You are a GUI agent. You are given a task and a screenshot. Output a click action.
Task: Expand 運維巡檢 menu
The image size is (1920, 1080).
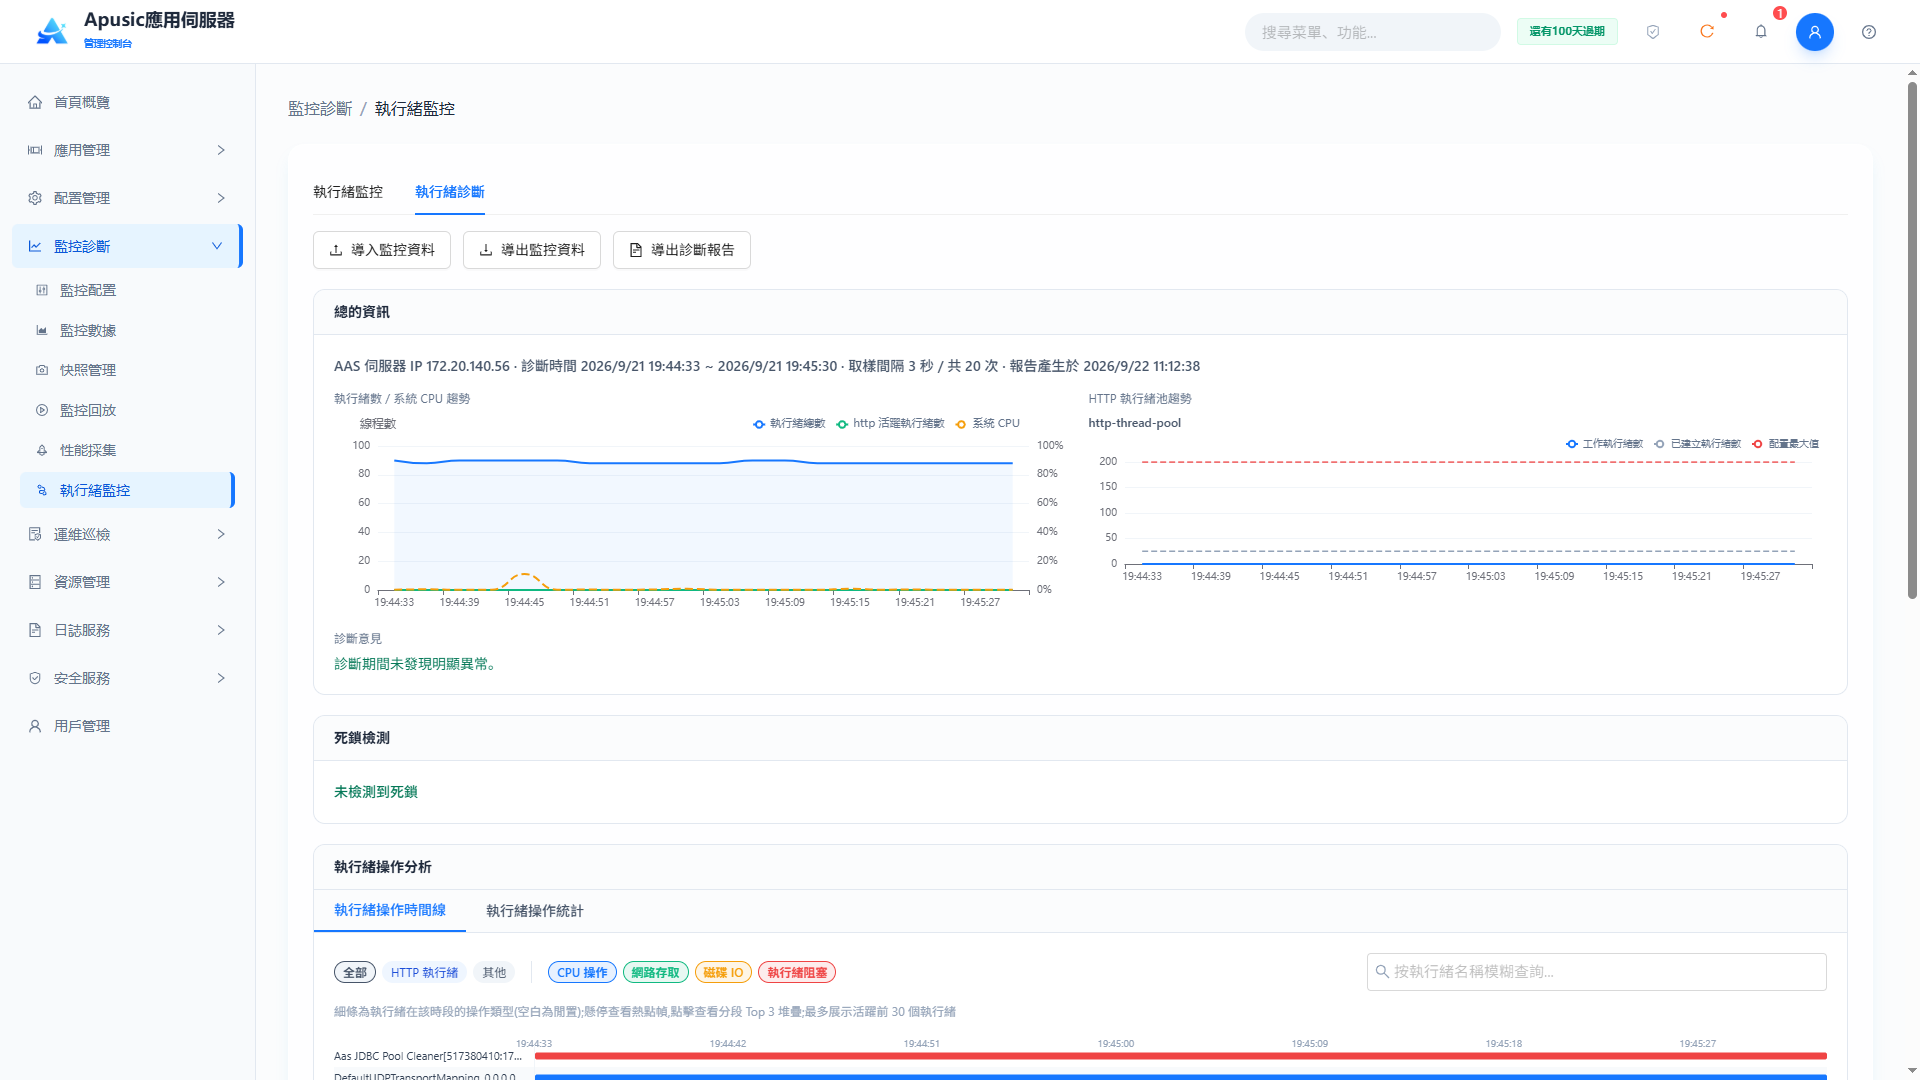(128, 534)
